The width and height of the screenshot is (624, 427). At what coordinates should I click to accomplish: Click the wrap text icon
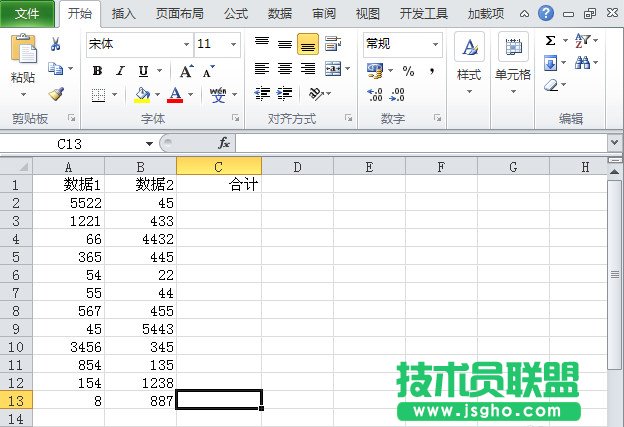coord(333,43)
